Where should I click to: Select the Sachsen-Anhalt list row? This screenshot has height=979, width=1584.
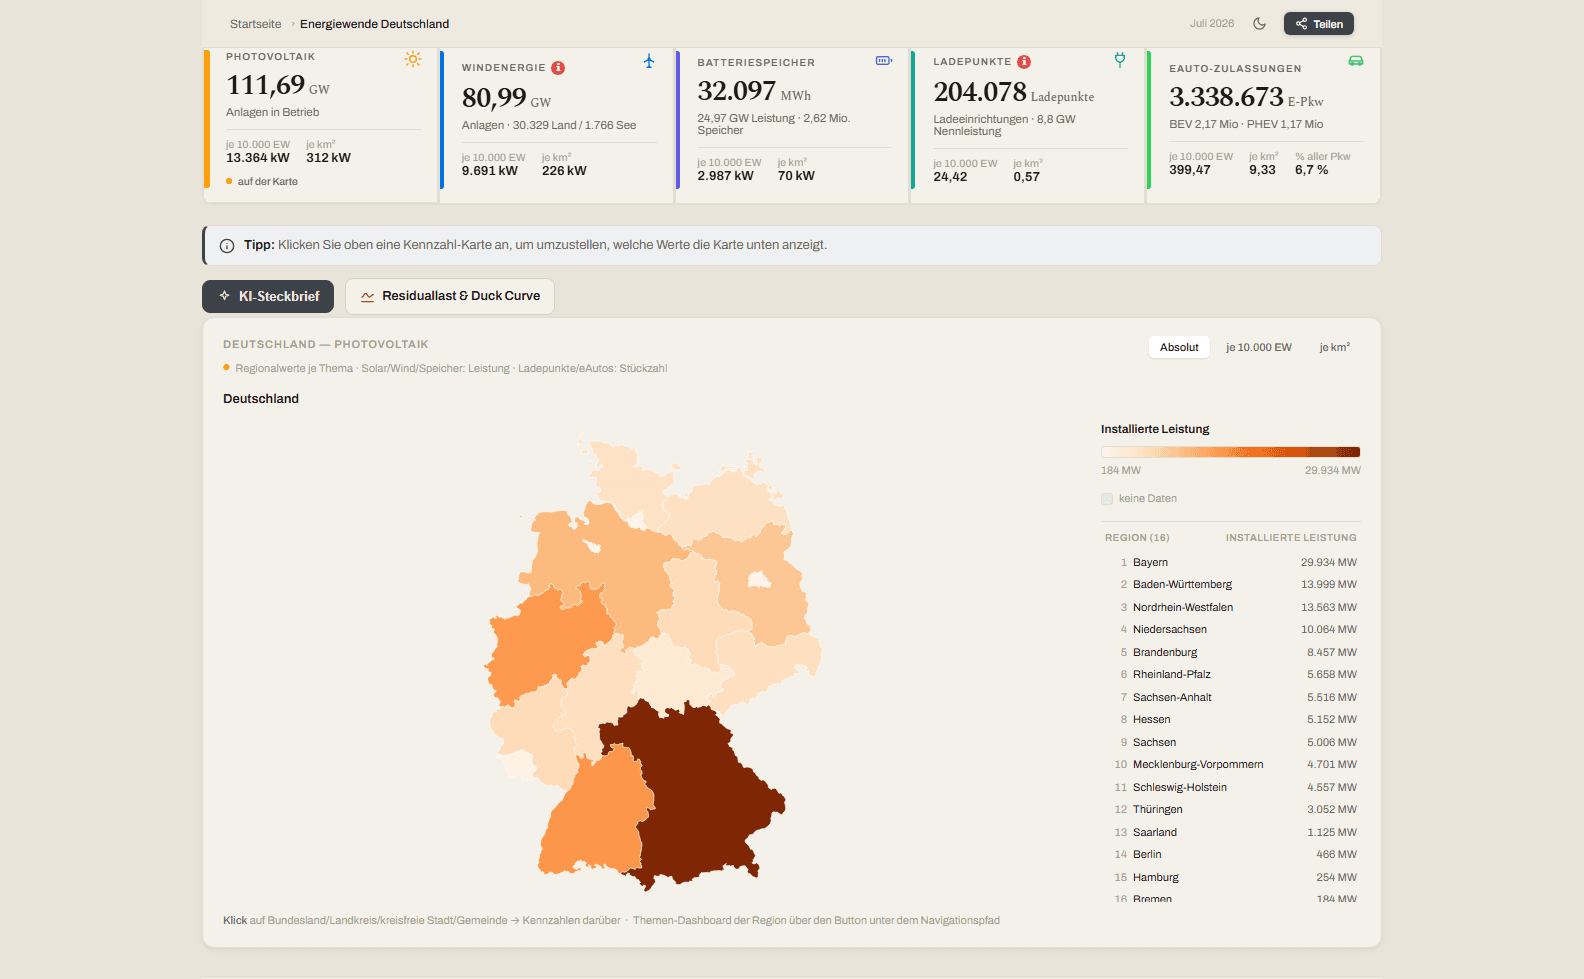1231,698
